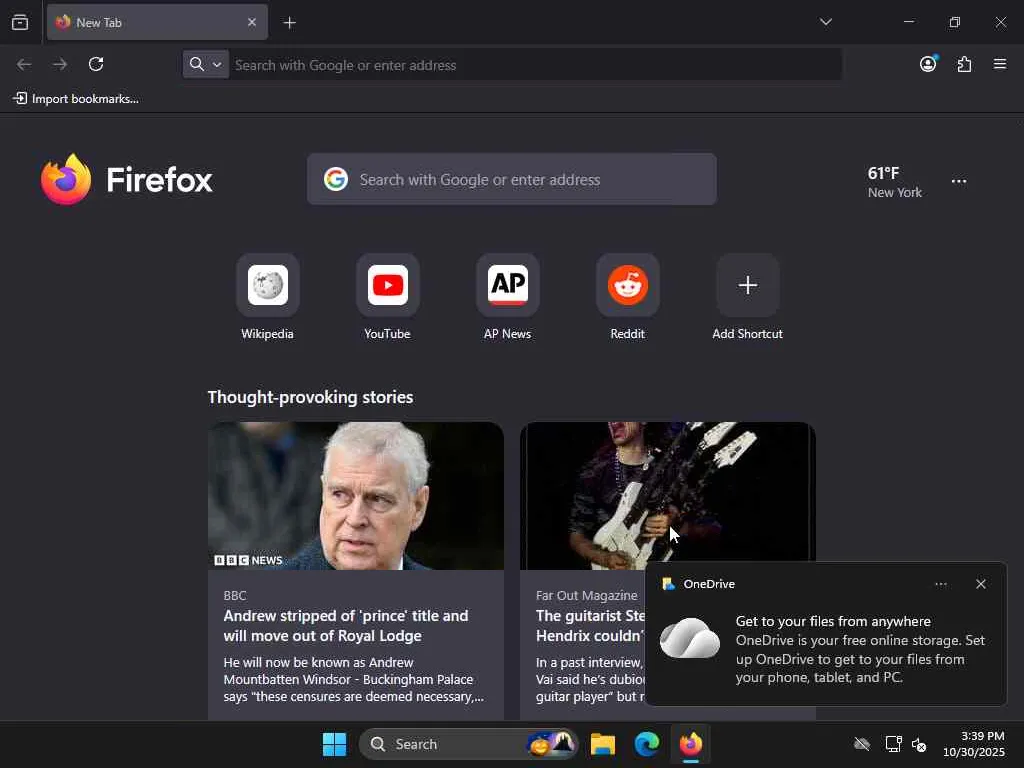Click the Google G icon in search box
1024x768 pixels.
click(x=336, y=179)
